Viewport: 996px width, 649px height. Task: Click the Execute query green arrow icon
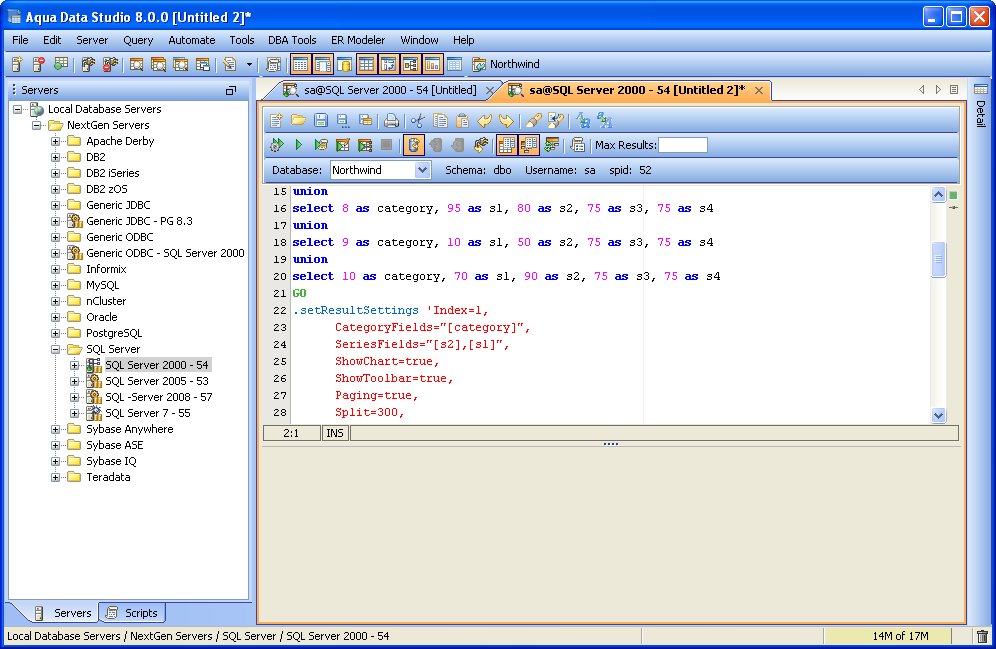click(298, 145)
